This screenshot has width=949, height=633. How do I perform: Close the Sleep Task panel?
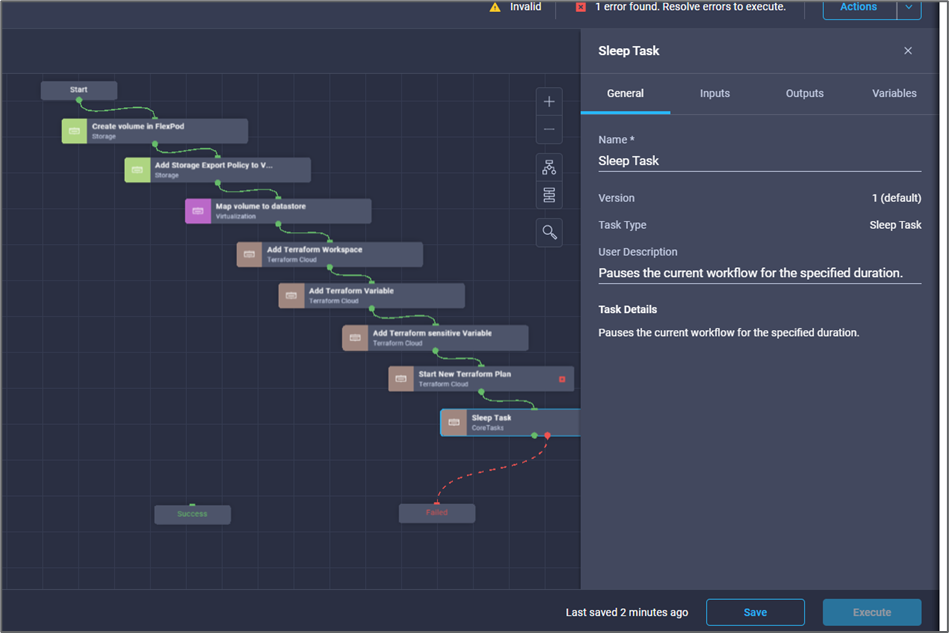pyautogui.click(x=908, y=51)
